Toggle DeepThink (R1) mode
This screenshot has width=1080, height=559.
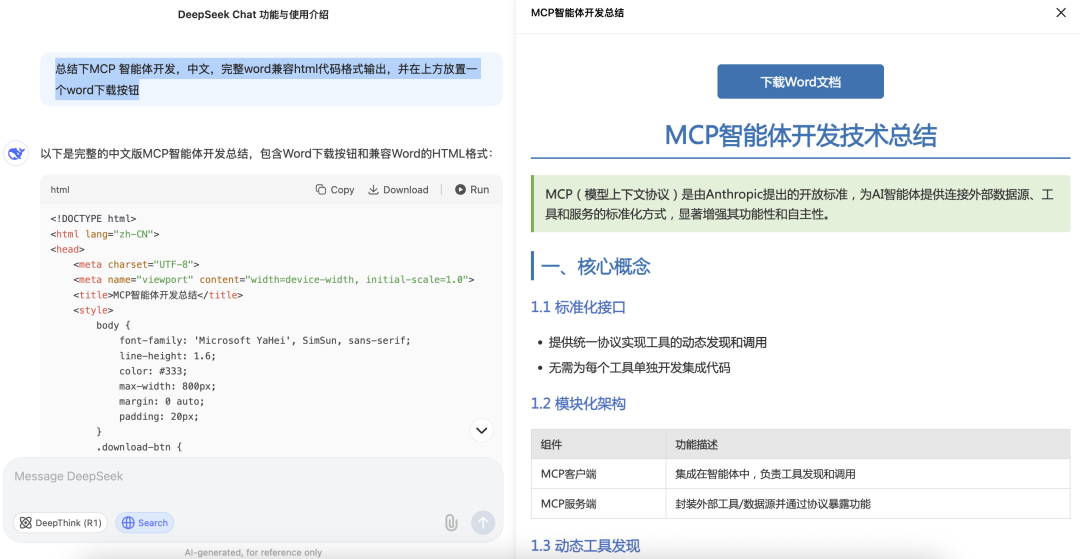(61, 523)
